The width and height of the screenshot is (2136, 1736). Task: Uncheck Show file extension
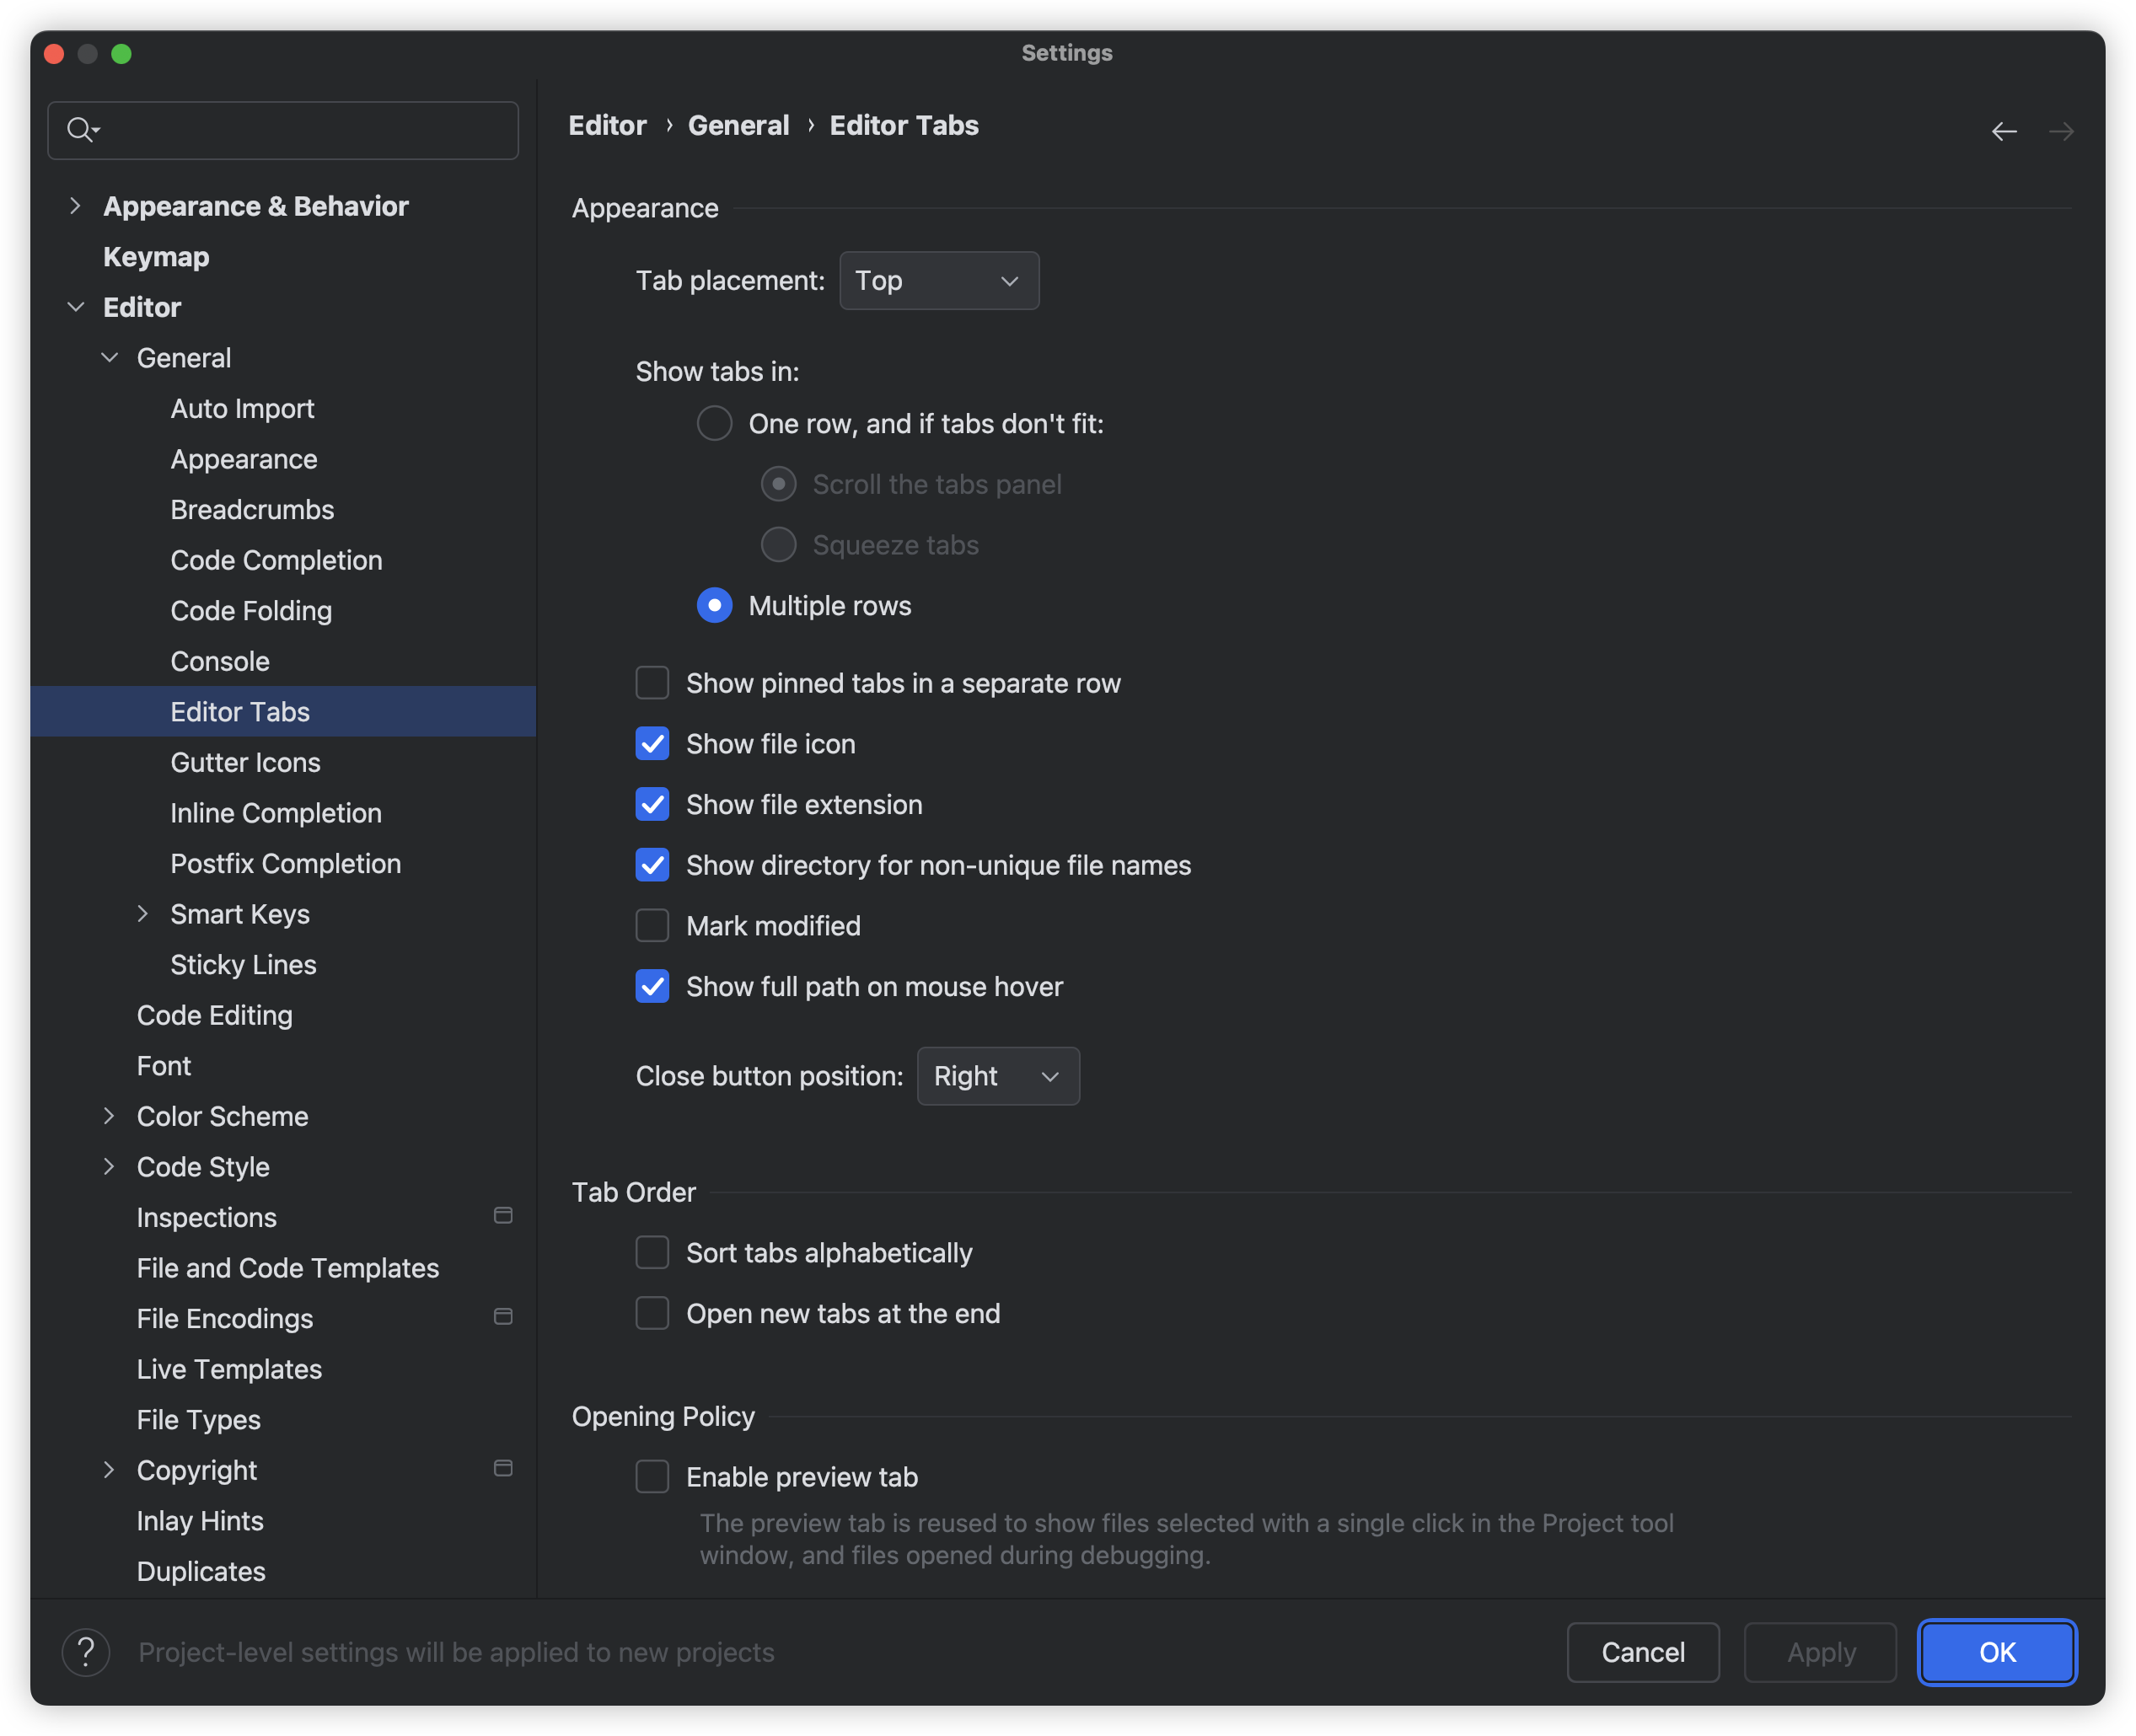pos(653,805)
